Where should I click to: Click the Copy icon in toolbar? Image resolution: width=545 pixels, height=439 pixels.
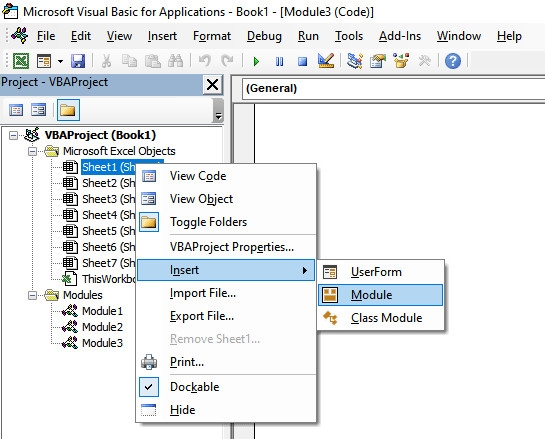pyautogui.click(x=129, y=61)
